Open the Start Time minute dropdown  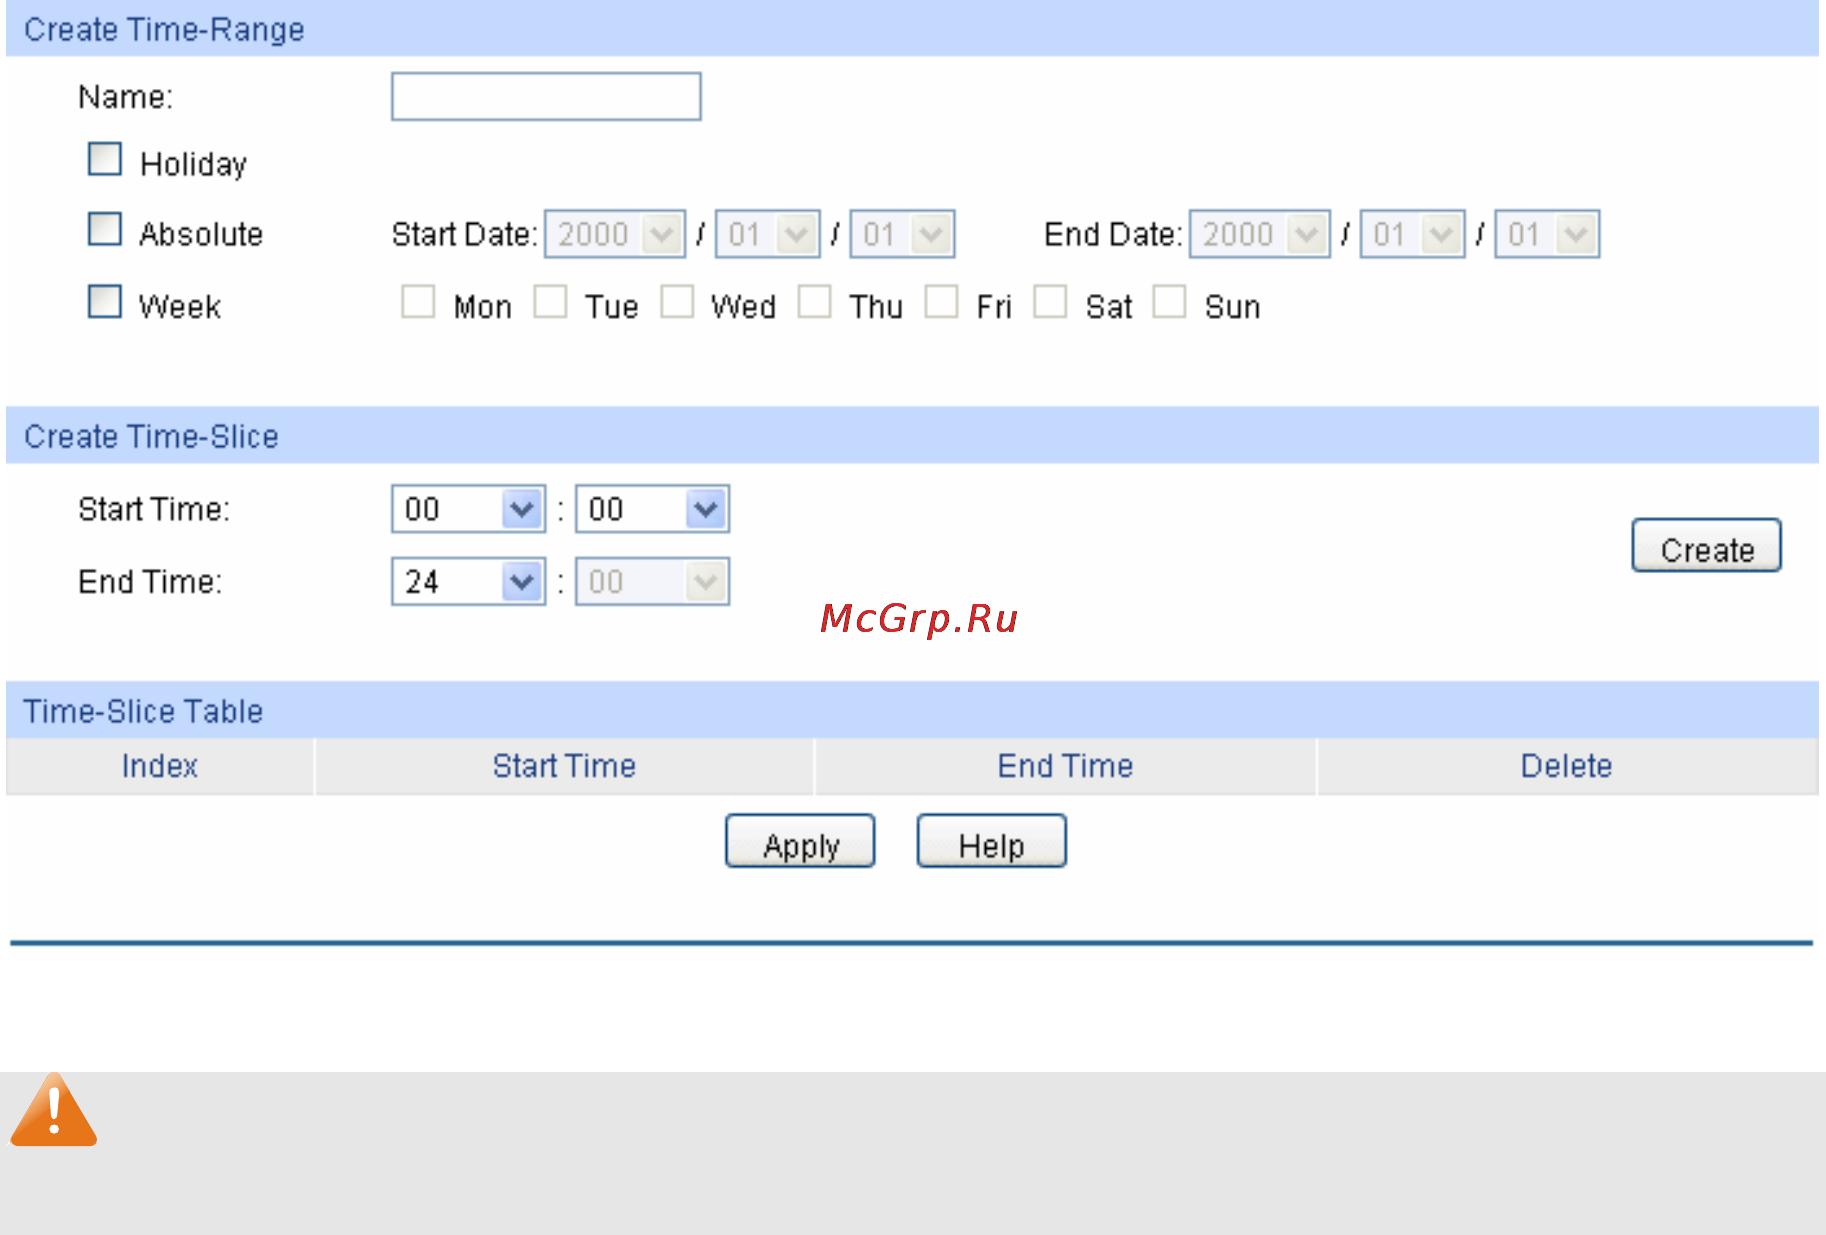(x=653, y=509)
